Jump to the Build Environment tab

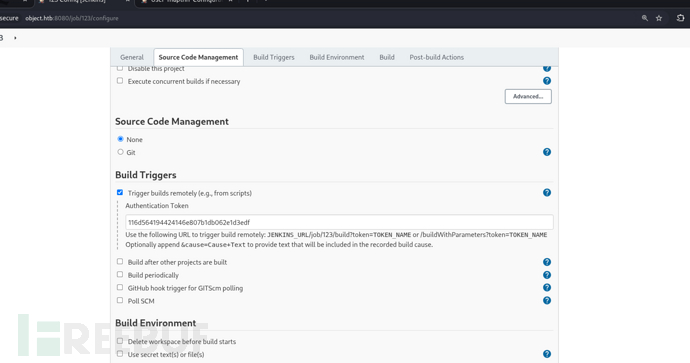[337, 57]
